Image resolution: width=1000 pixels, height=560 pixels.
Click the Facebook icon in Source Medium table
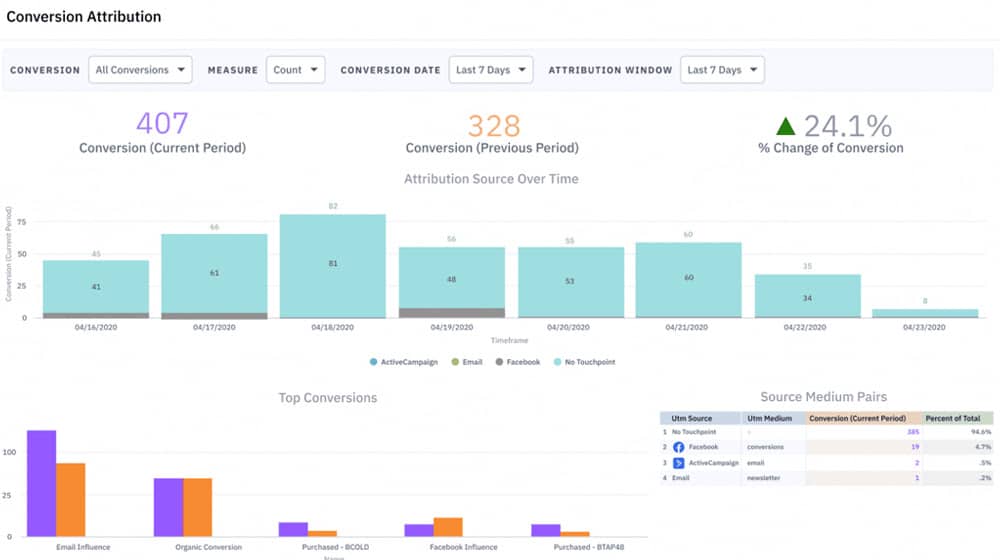(679, 447)
